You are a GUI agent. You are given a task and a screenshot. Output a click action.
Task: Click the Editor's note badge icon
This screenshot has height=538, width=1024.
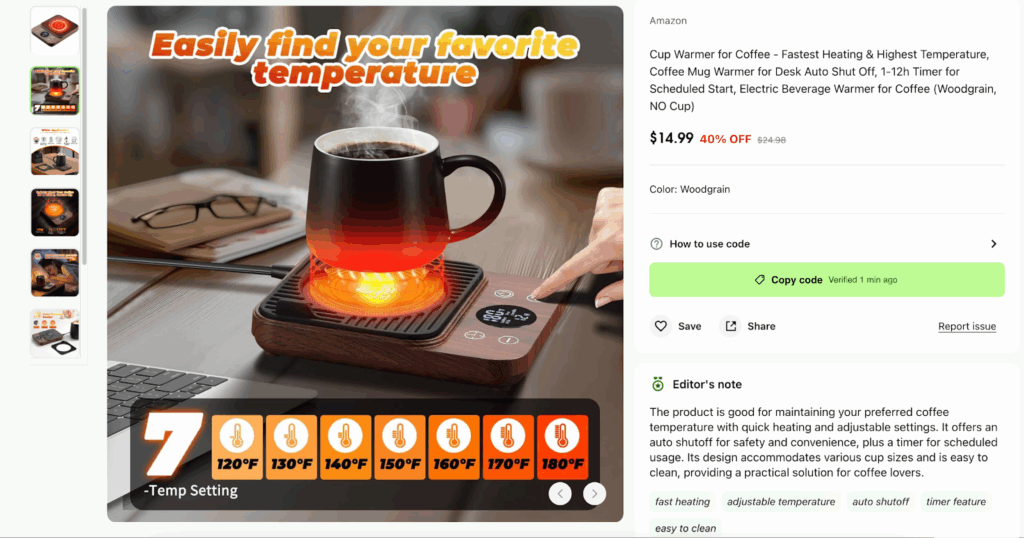click(658, 384)
